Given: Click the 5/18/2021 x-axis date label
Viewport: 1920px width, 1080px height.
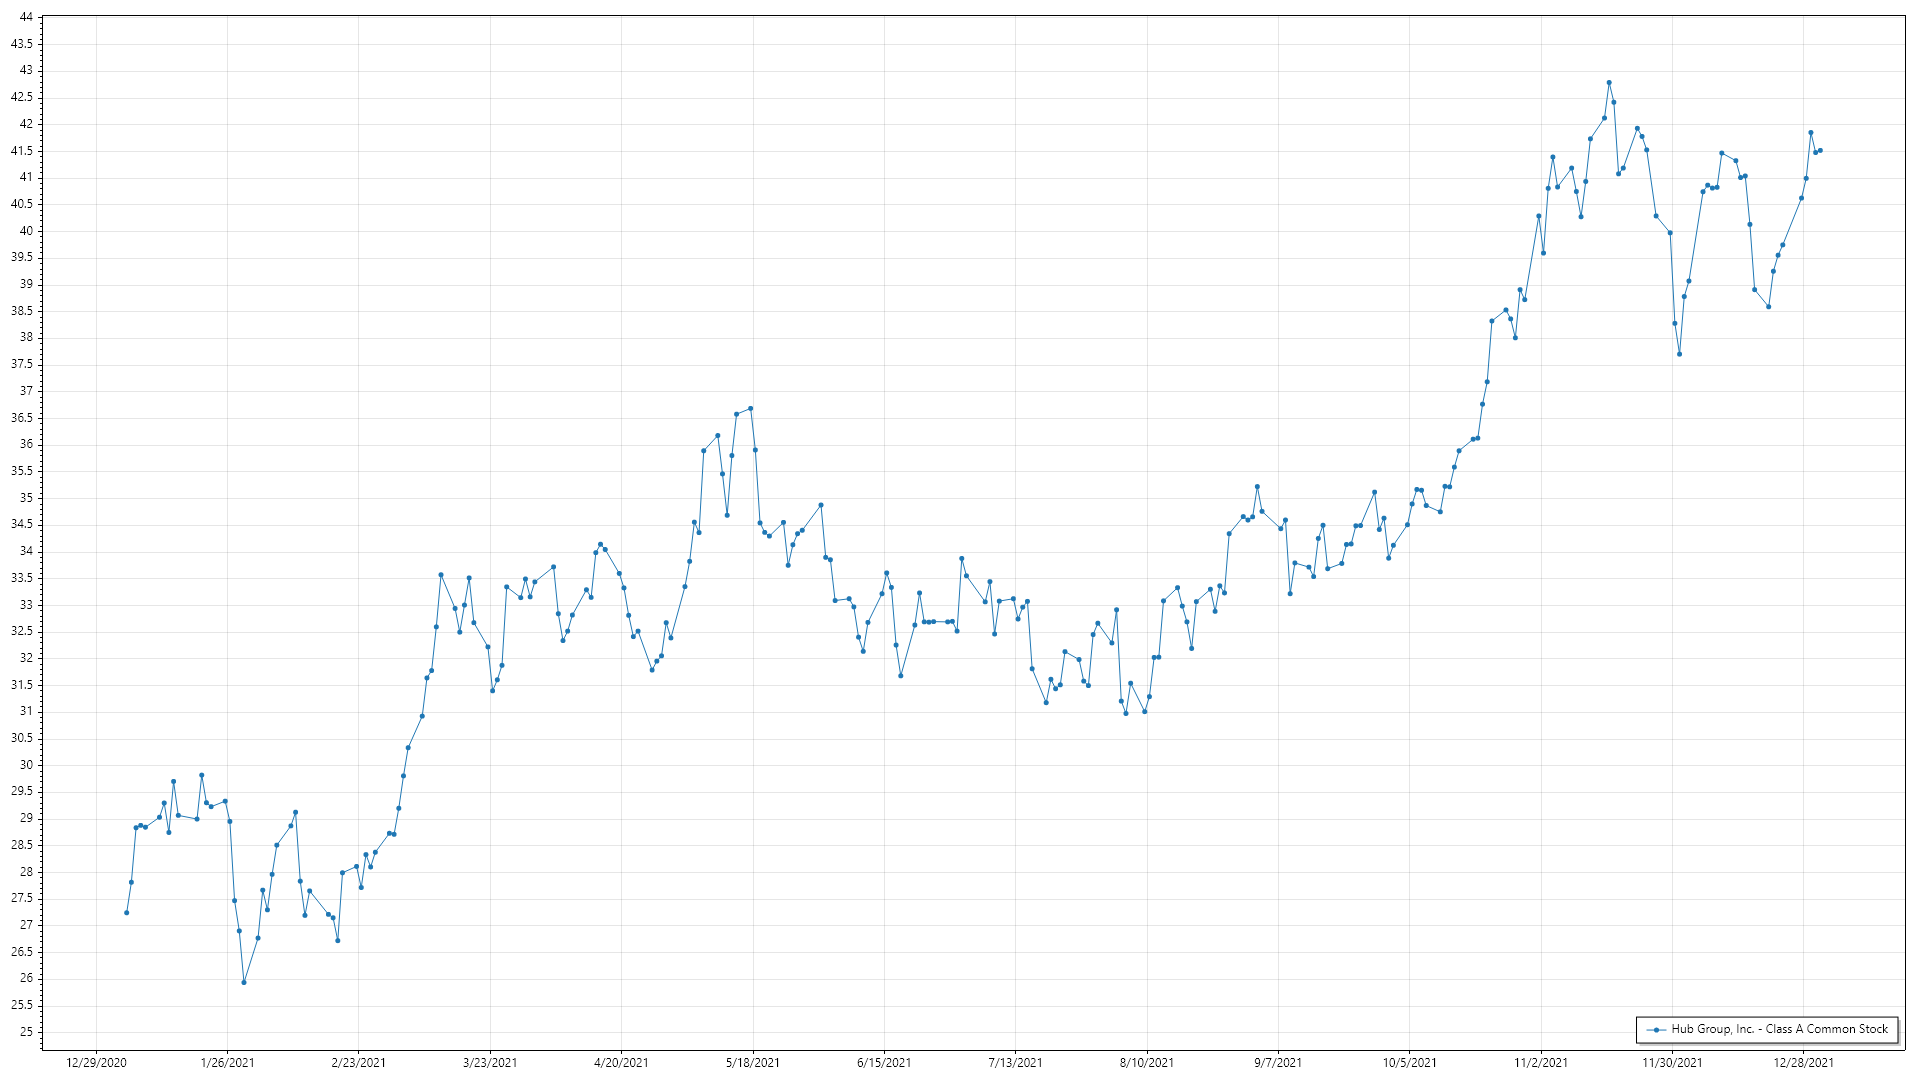Looking at the screenshot, I should 753,1062.
